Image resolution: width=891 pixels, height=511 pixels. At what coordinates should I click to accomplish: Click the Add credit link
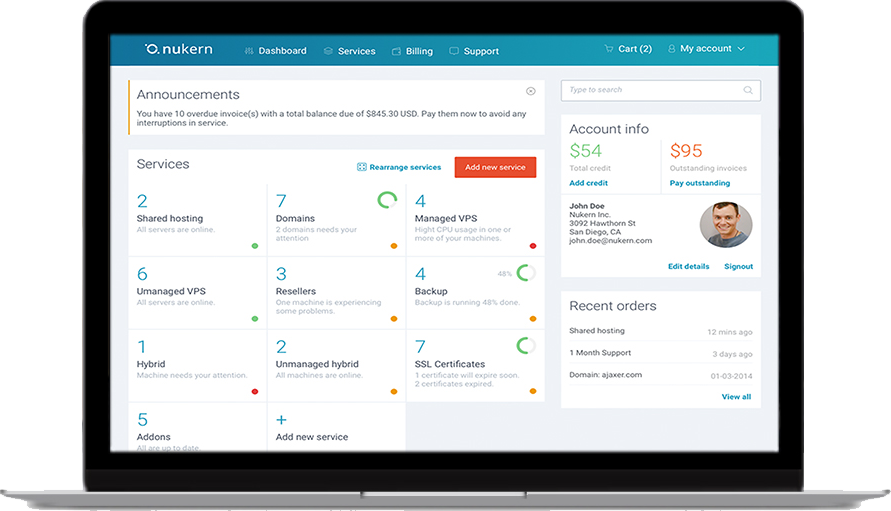pos(589,183)
